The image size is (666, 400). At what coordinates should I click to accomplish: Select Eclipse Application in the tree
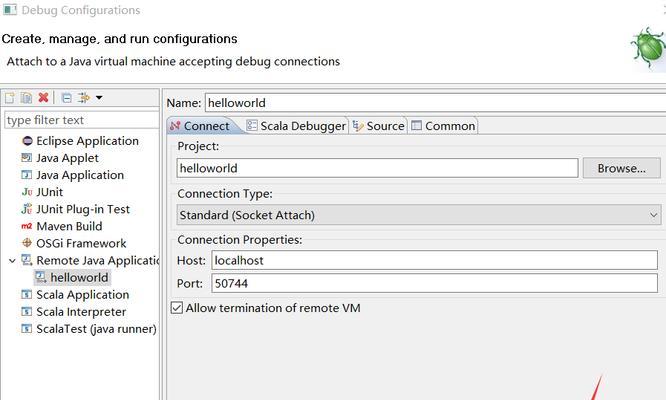tap(87, 141)
